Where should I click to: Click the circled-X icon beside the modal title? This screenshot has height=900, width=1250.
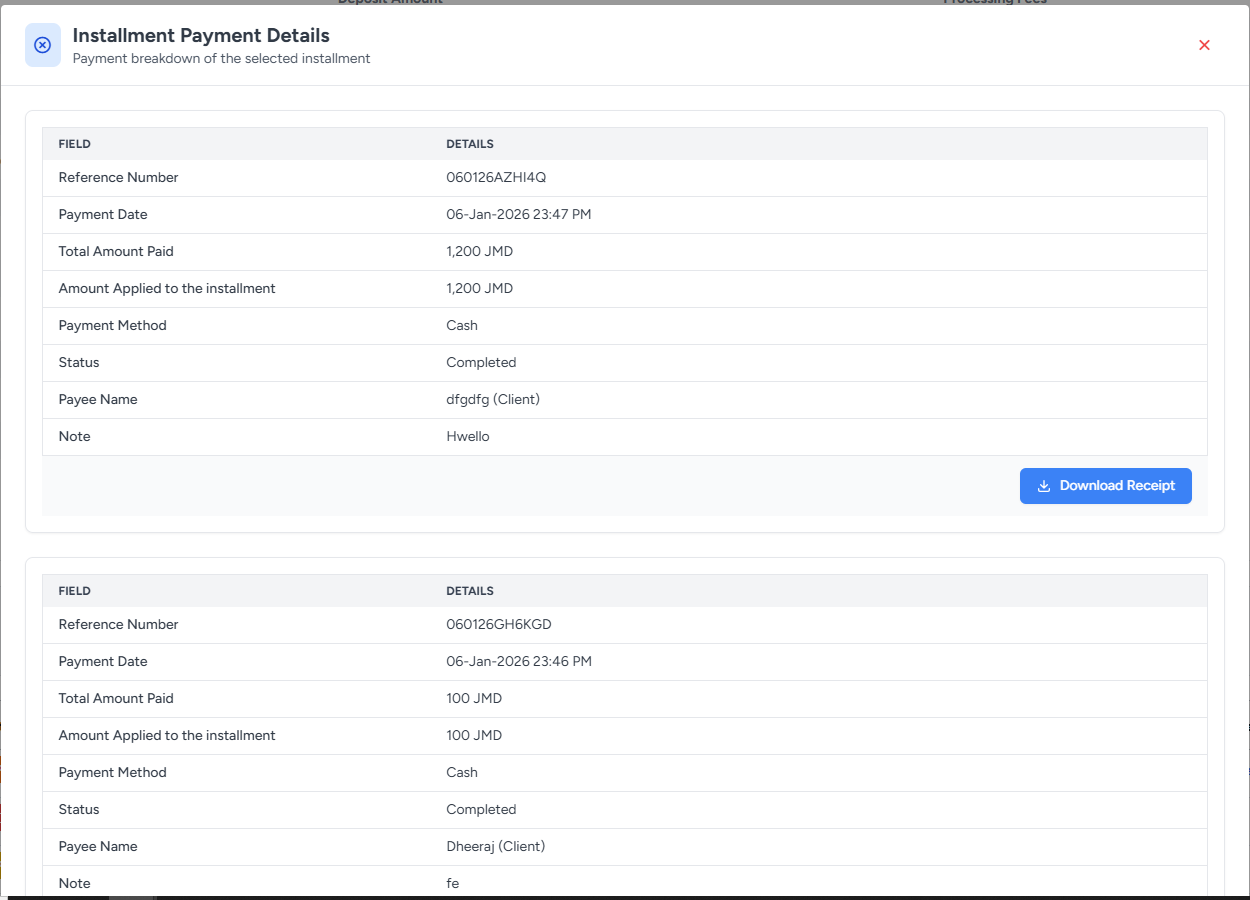click(x=43, y=45)
